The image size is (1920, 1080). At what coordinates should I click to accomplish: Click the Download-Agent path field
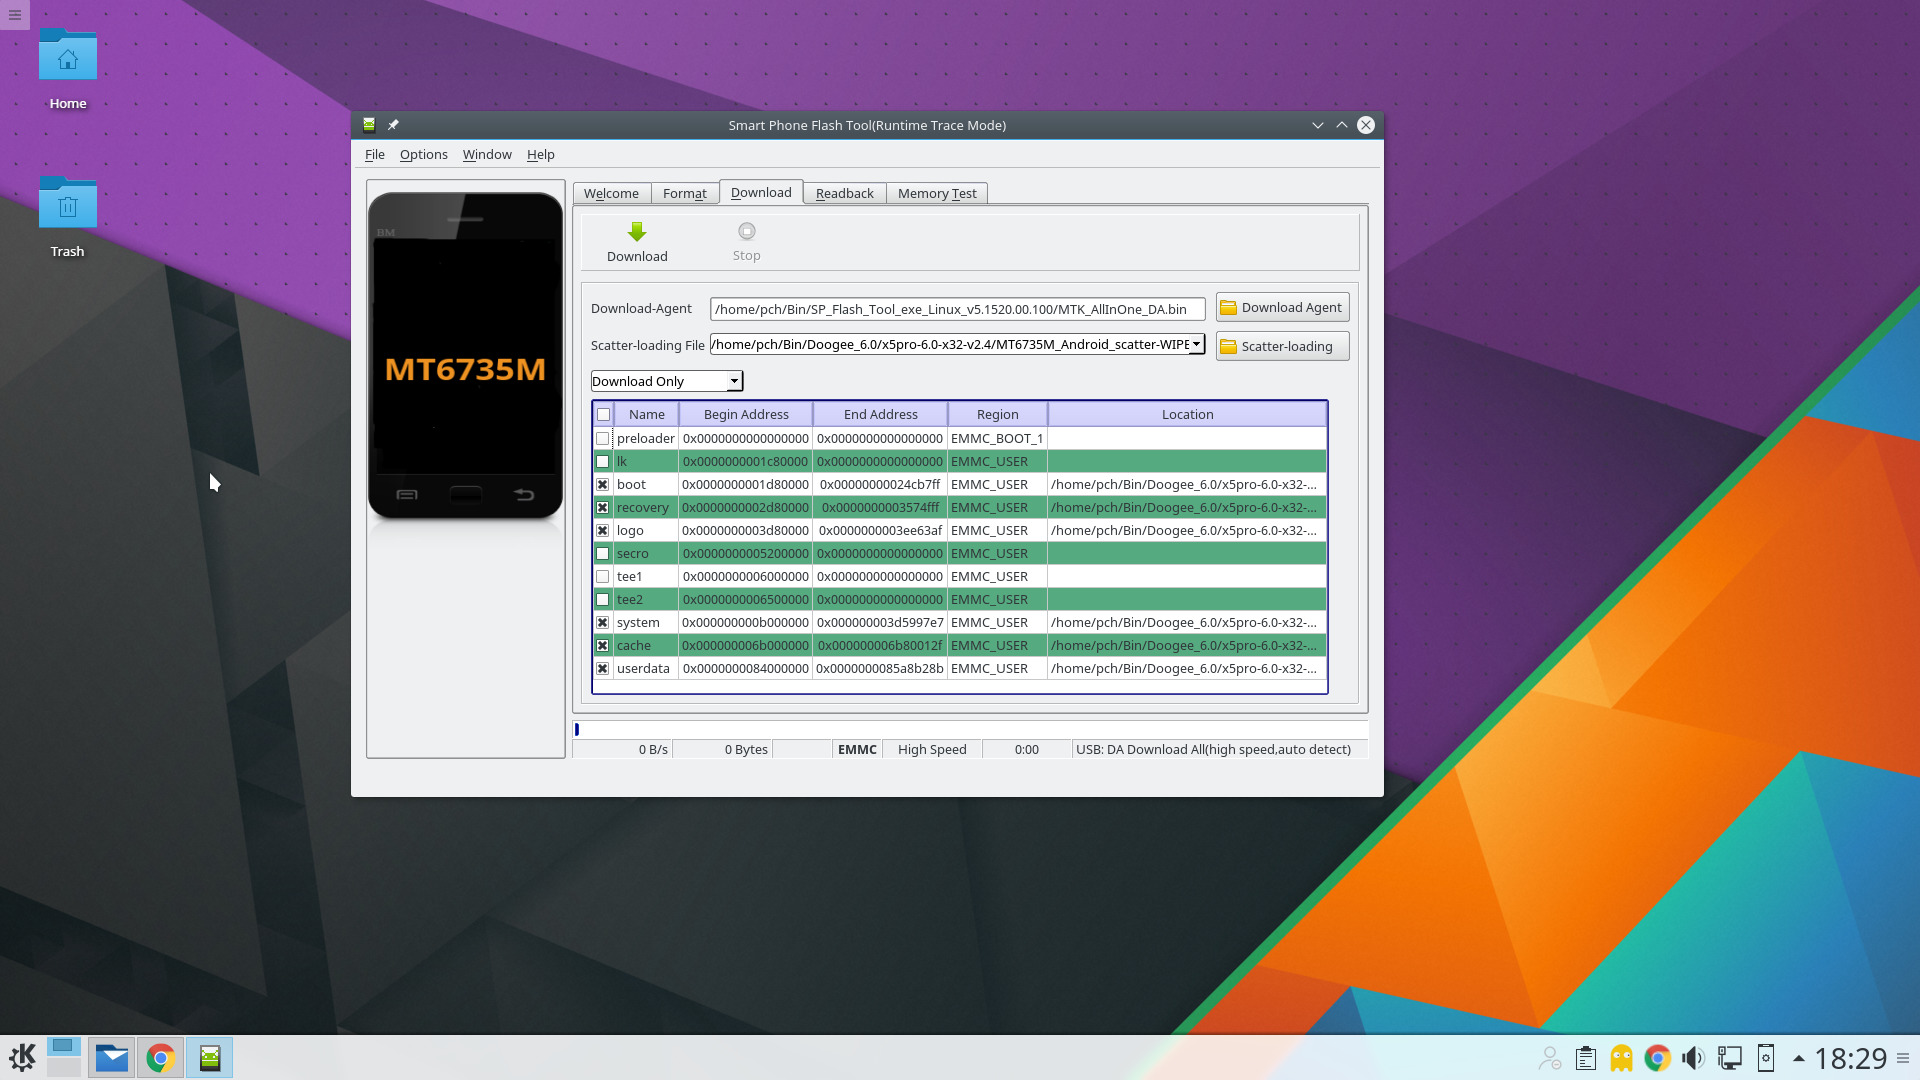(958, 309)
